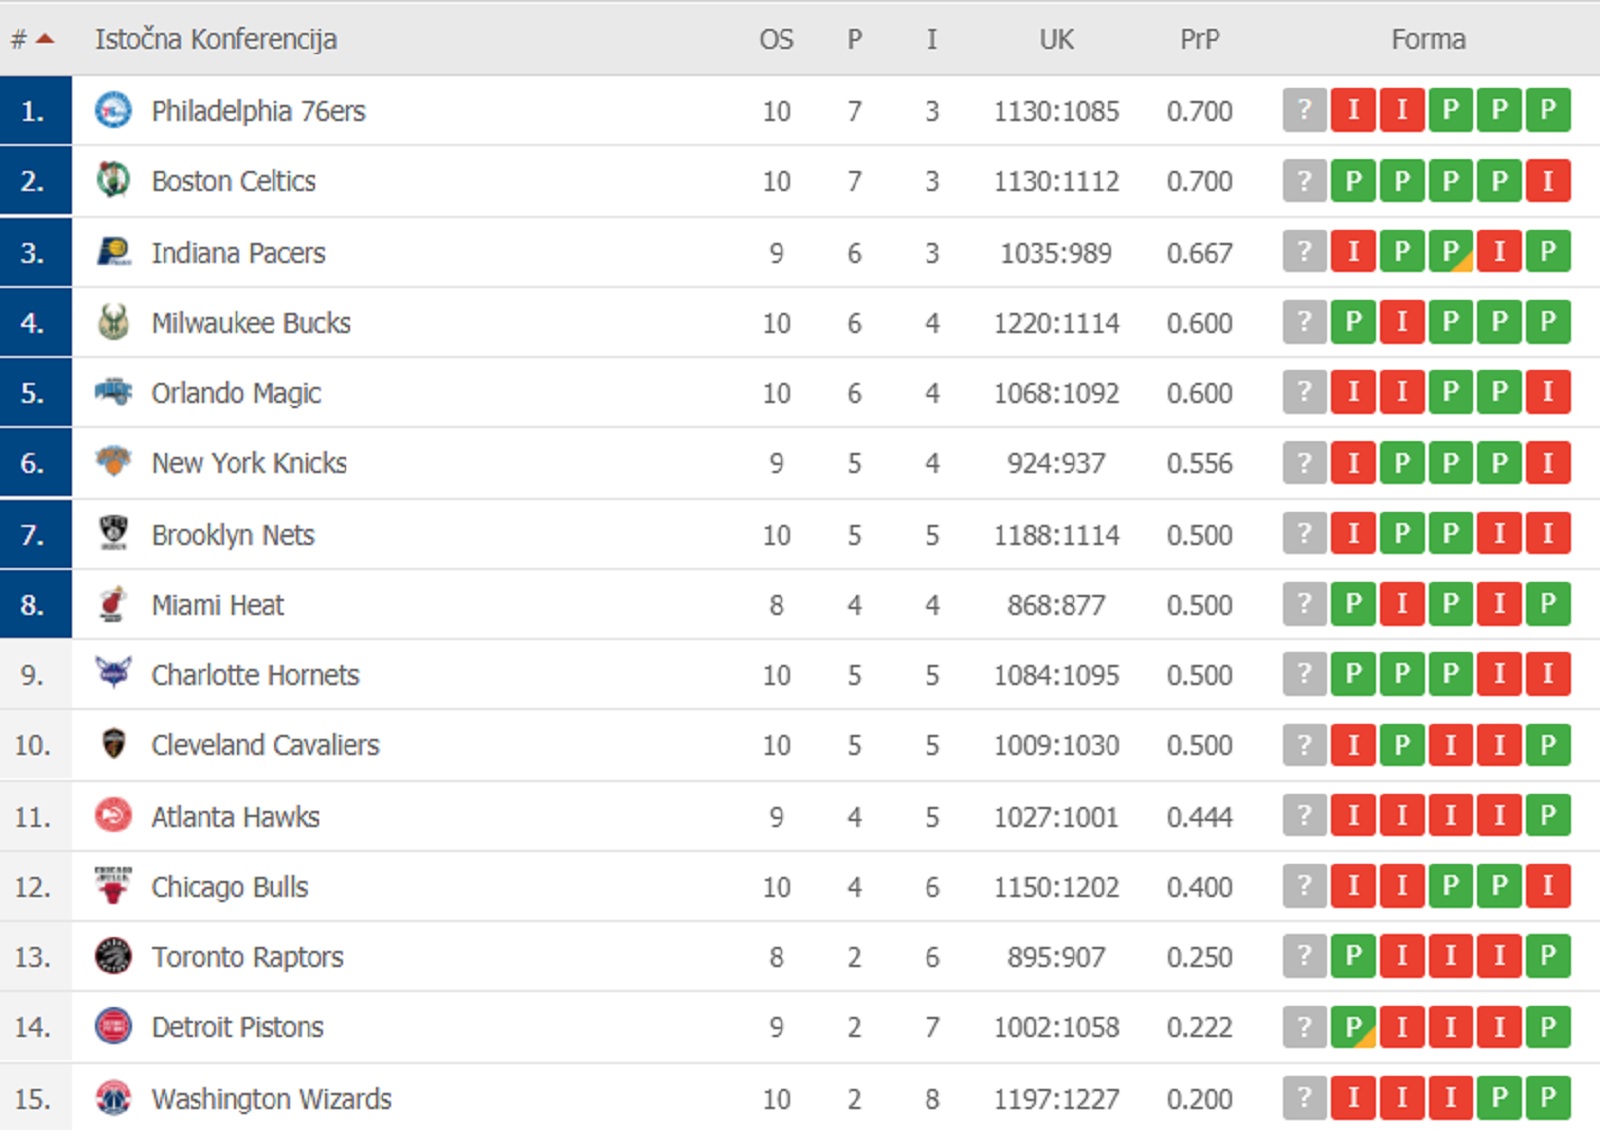Click the Philadelphia 76ers team logo
The height and width of the screenshot is (1130, 1600).
click(x=113, y=110)
